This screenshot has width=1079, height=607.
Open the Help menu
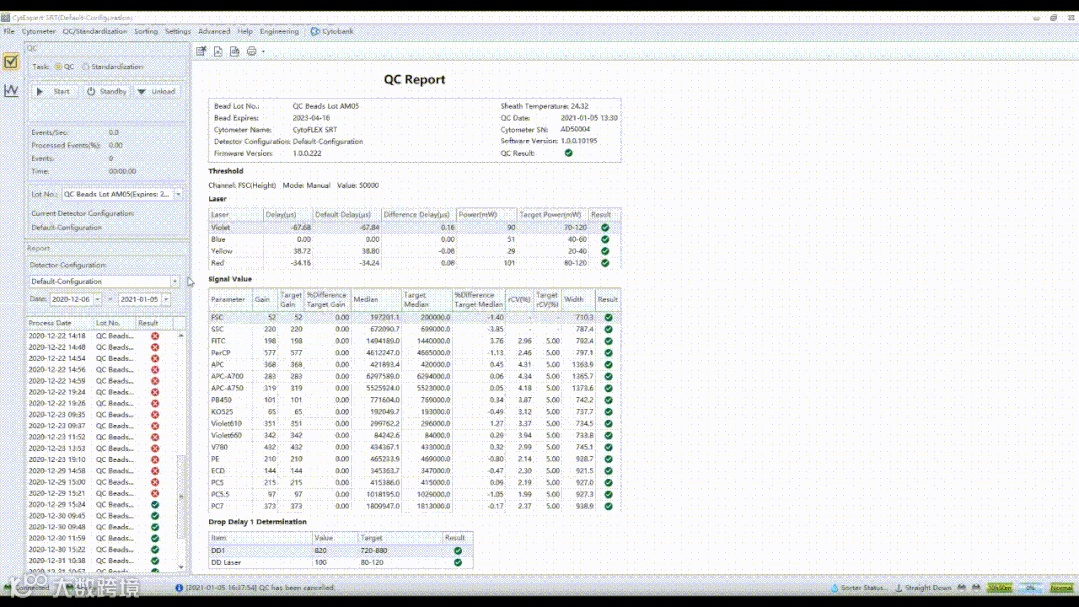coord(245,31)
